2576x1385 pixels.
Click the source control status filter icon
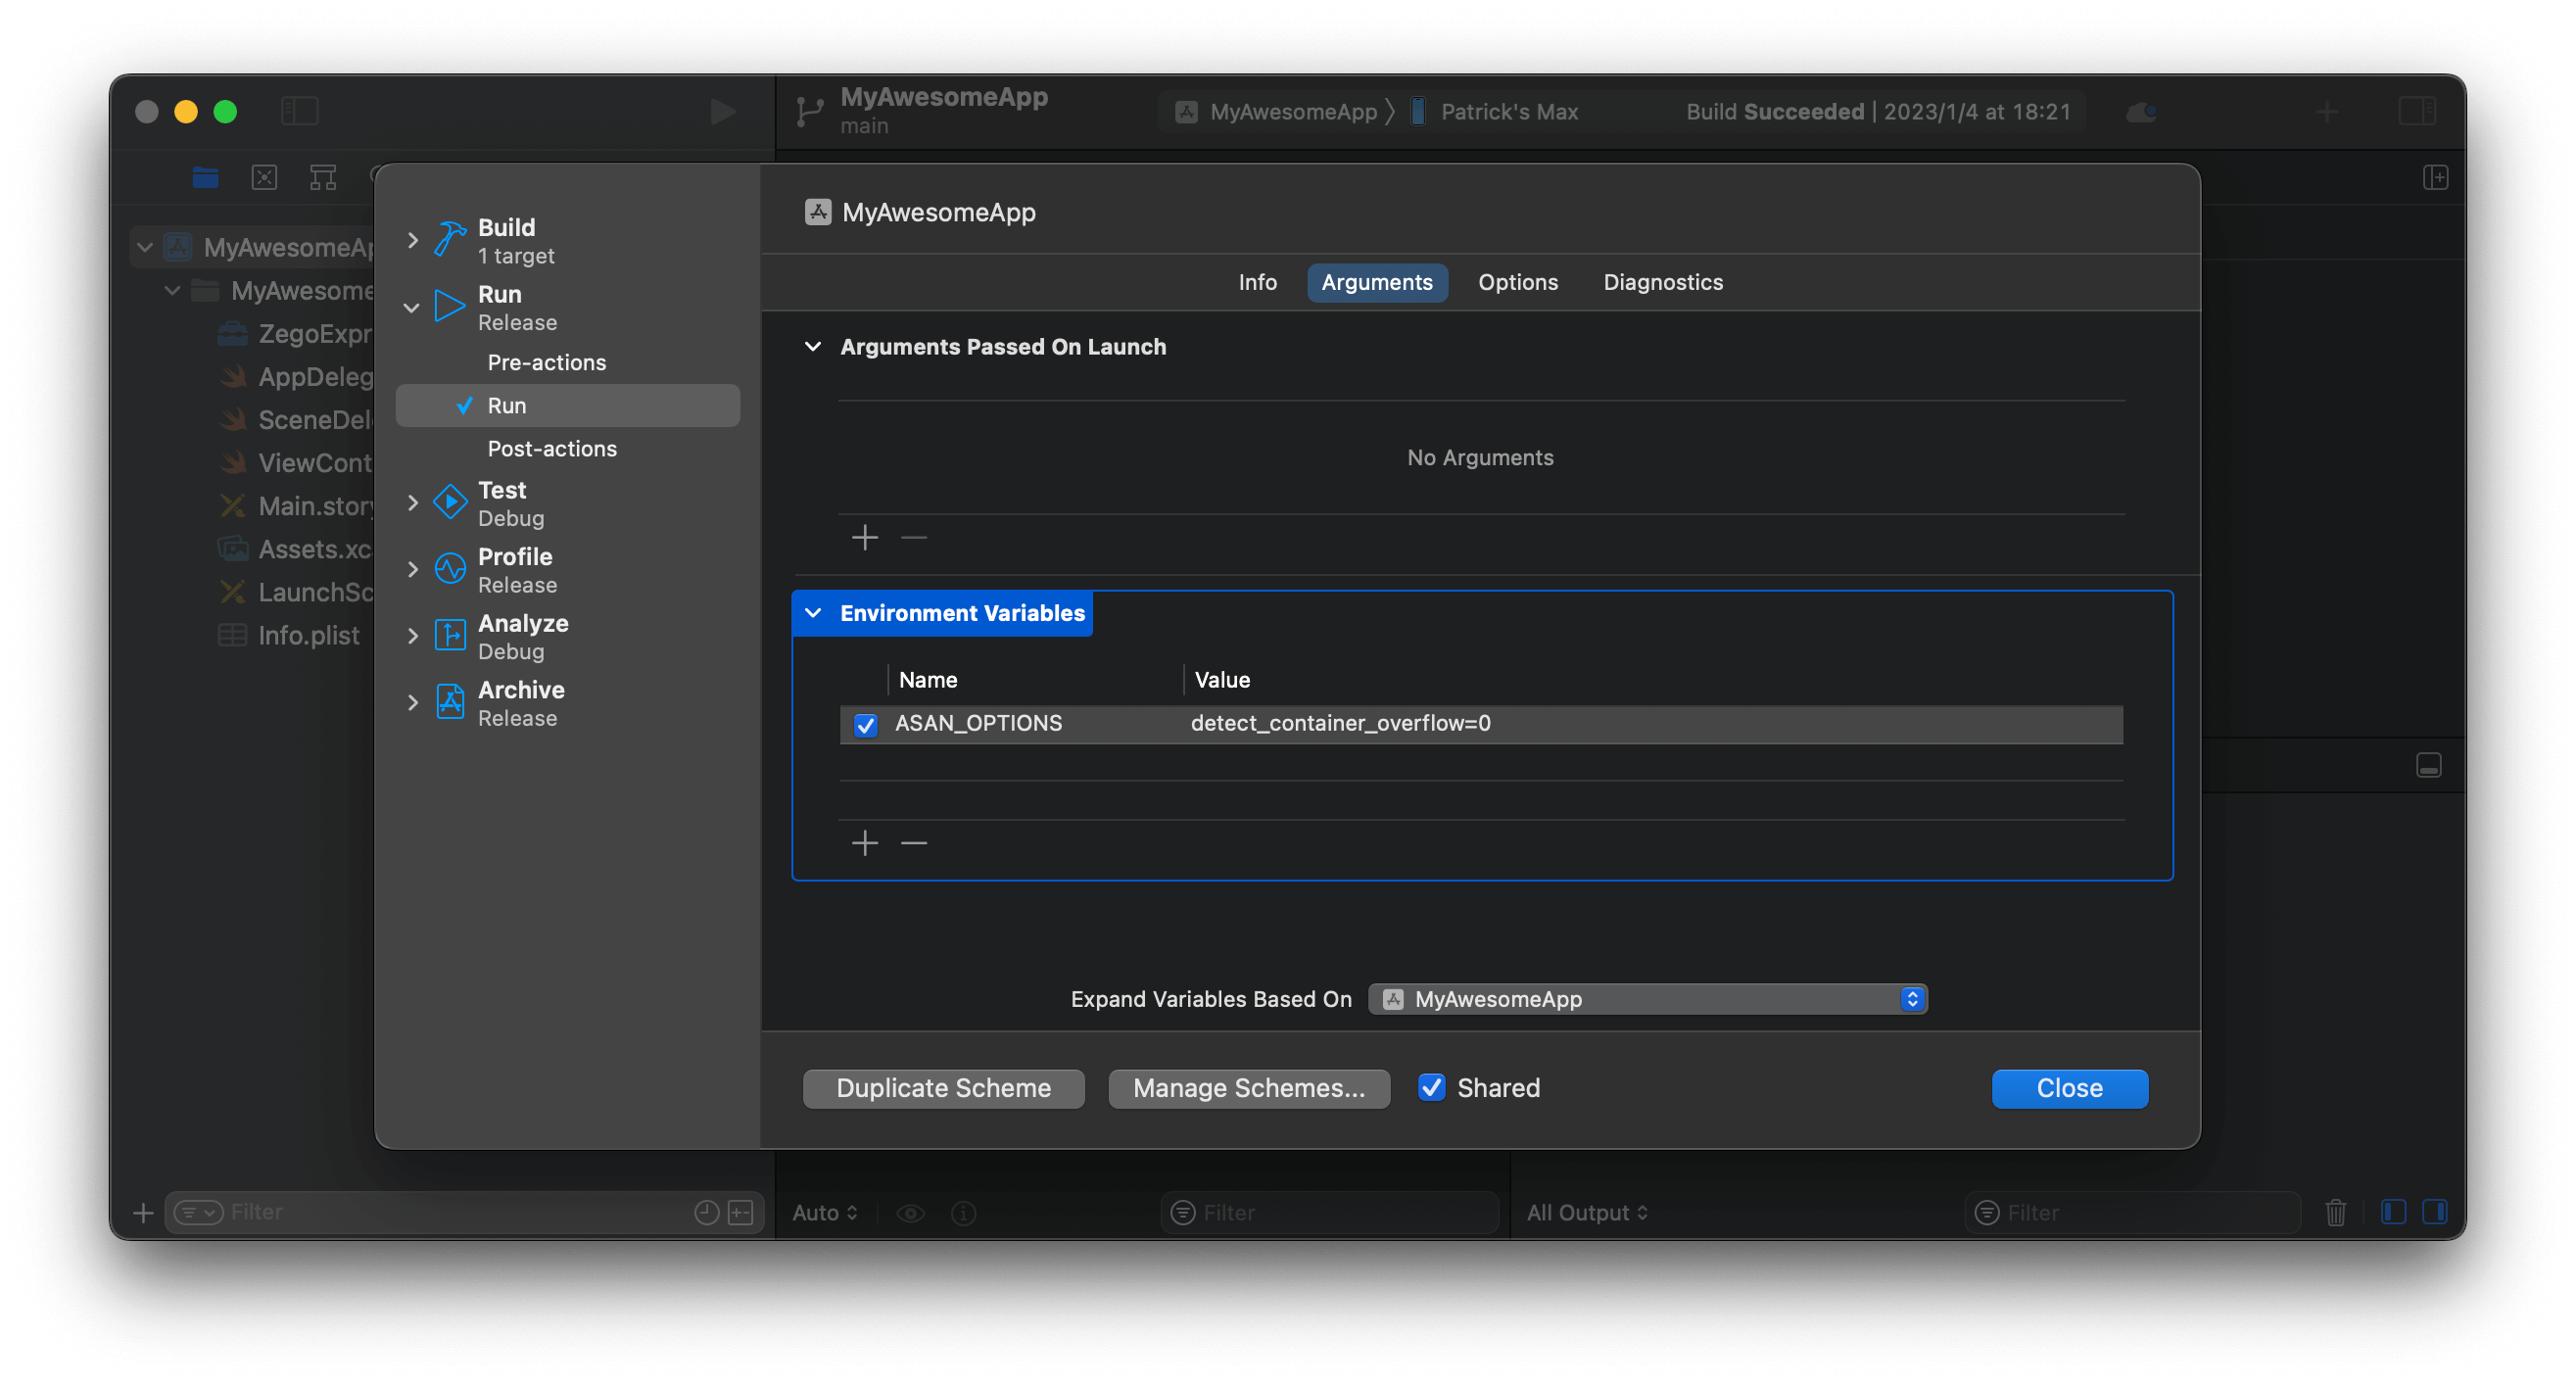(740, 1212)
